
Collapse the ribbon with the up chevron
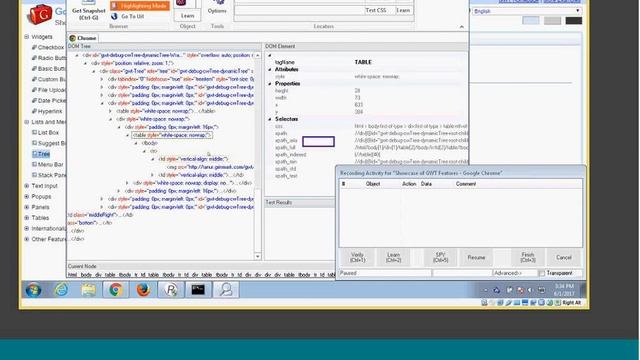(x=462, y=27)
